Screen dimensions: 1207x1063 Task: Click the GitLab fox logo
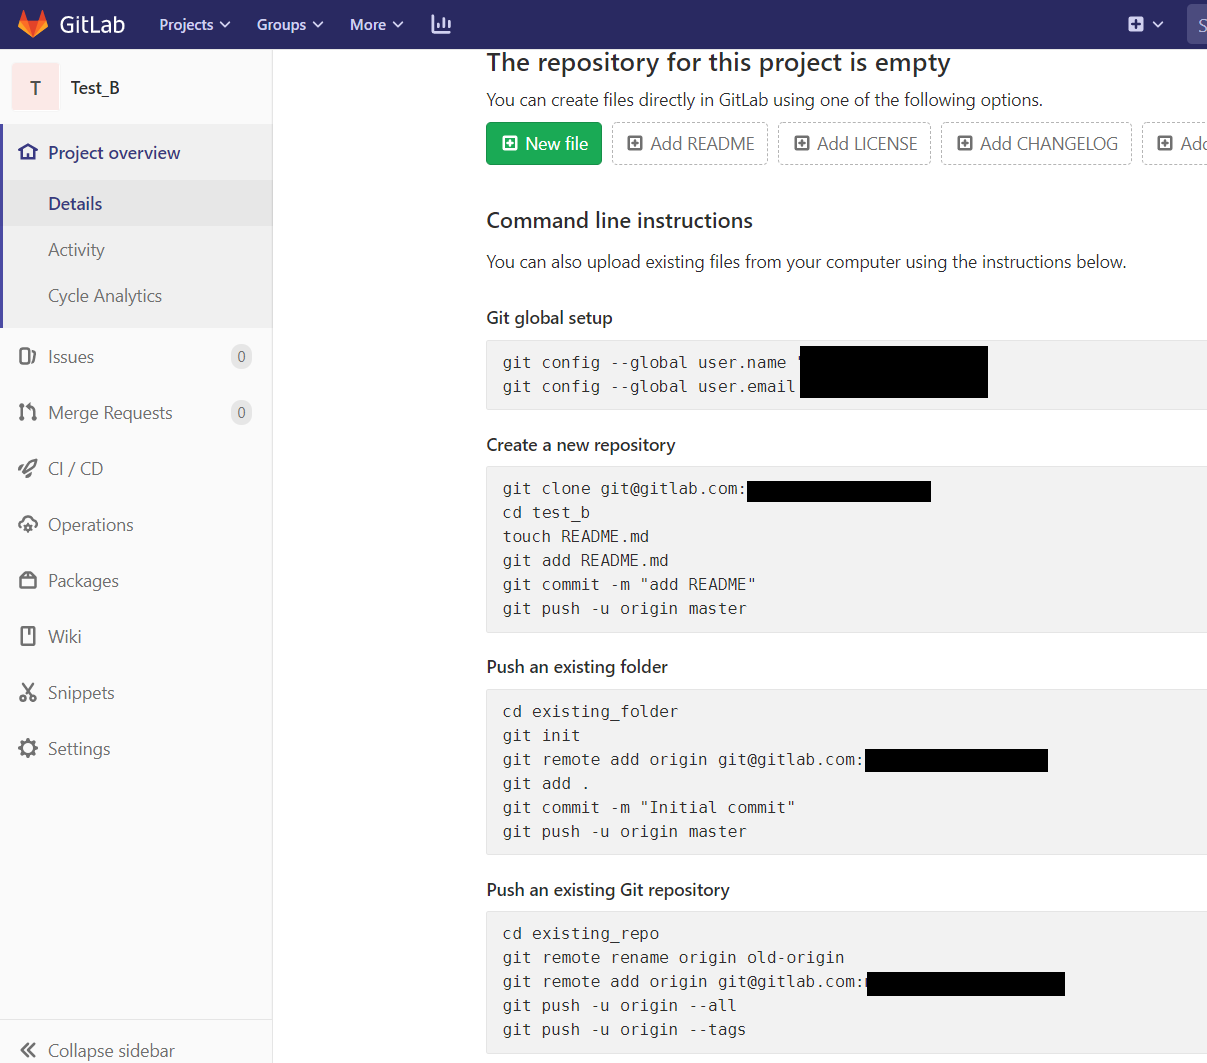(33, 24)
